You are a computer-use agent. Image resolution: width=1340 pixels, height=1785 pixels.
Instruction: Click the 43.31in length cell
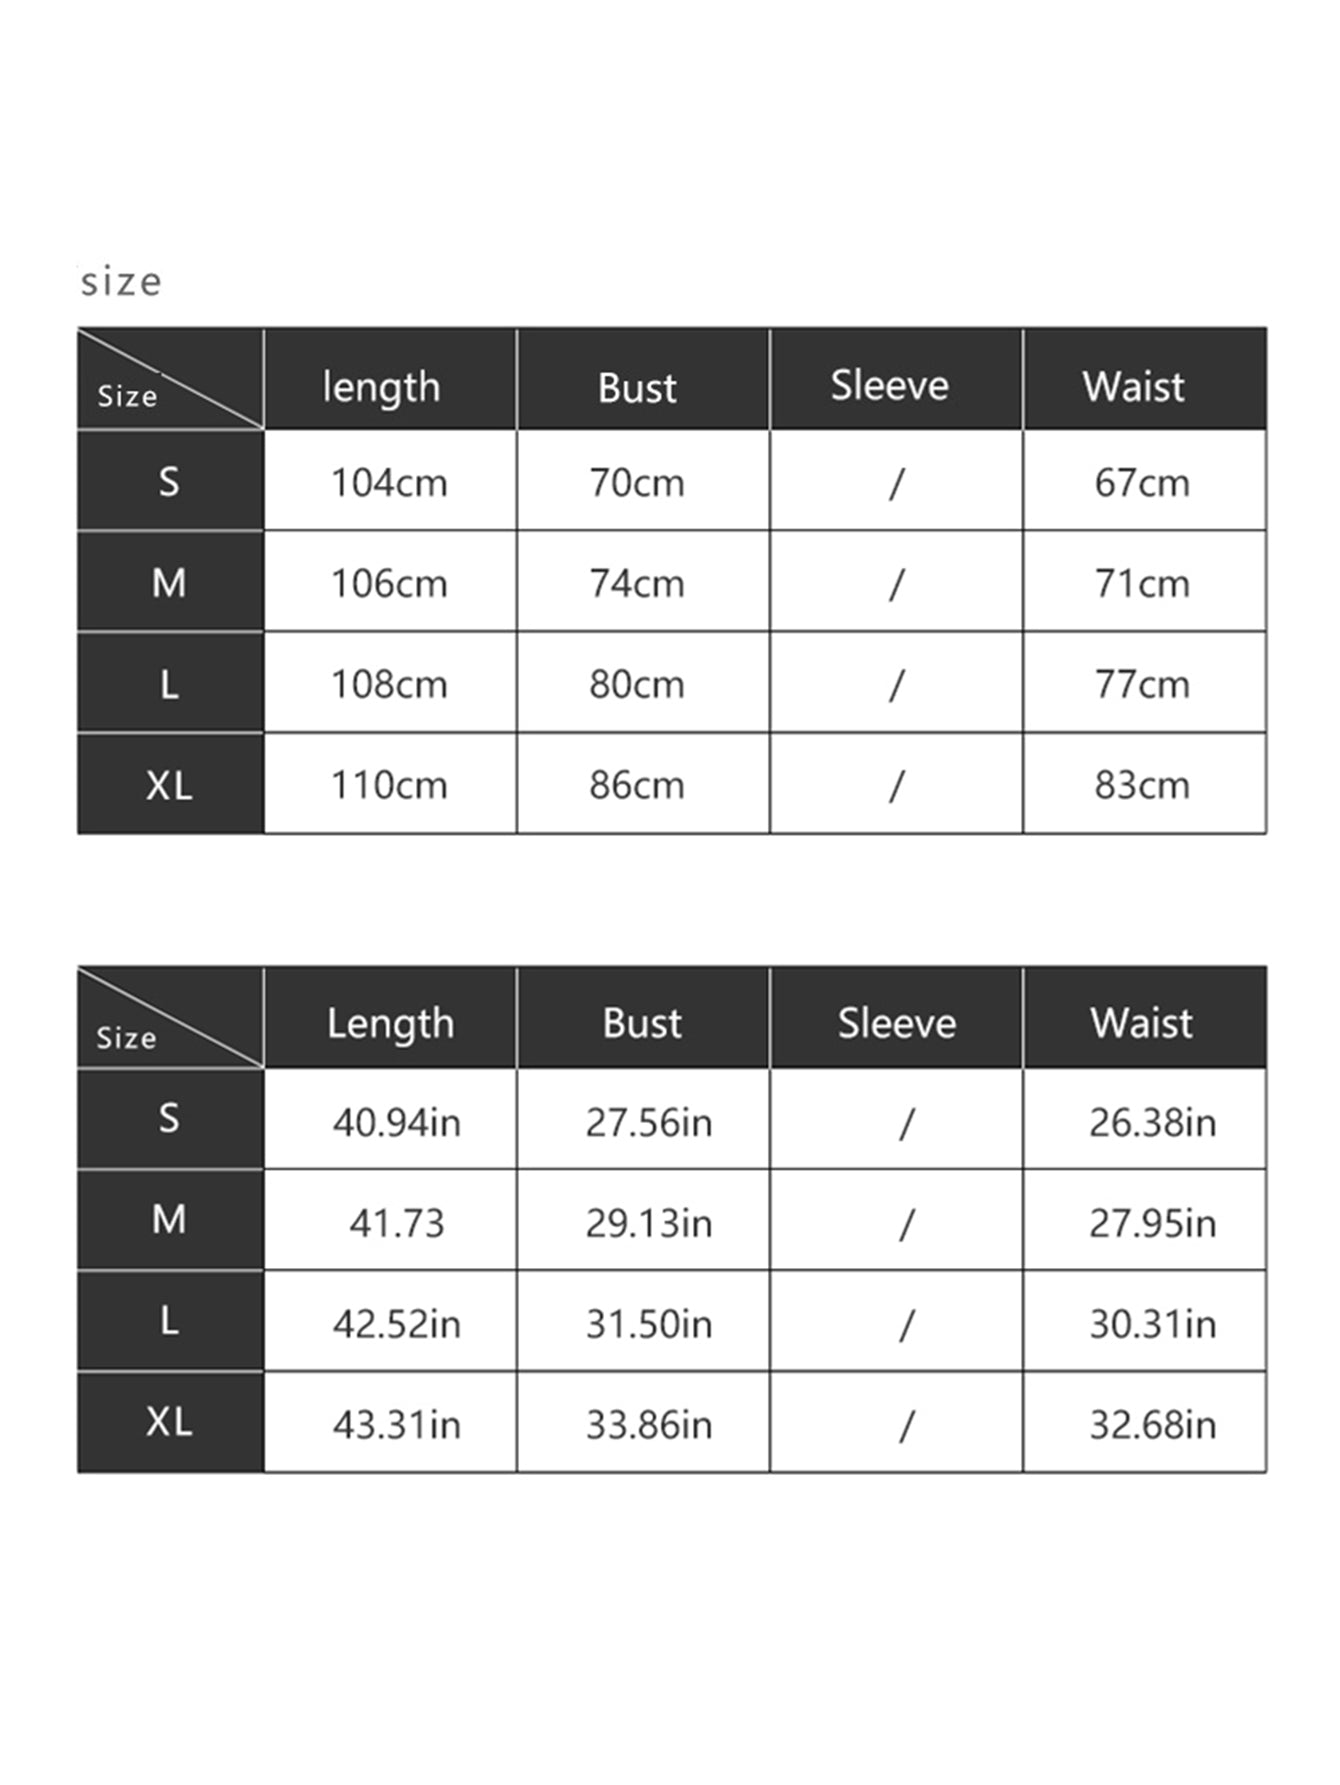point(396,1424)
